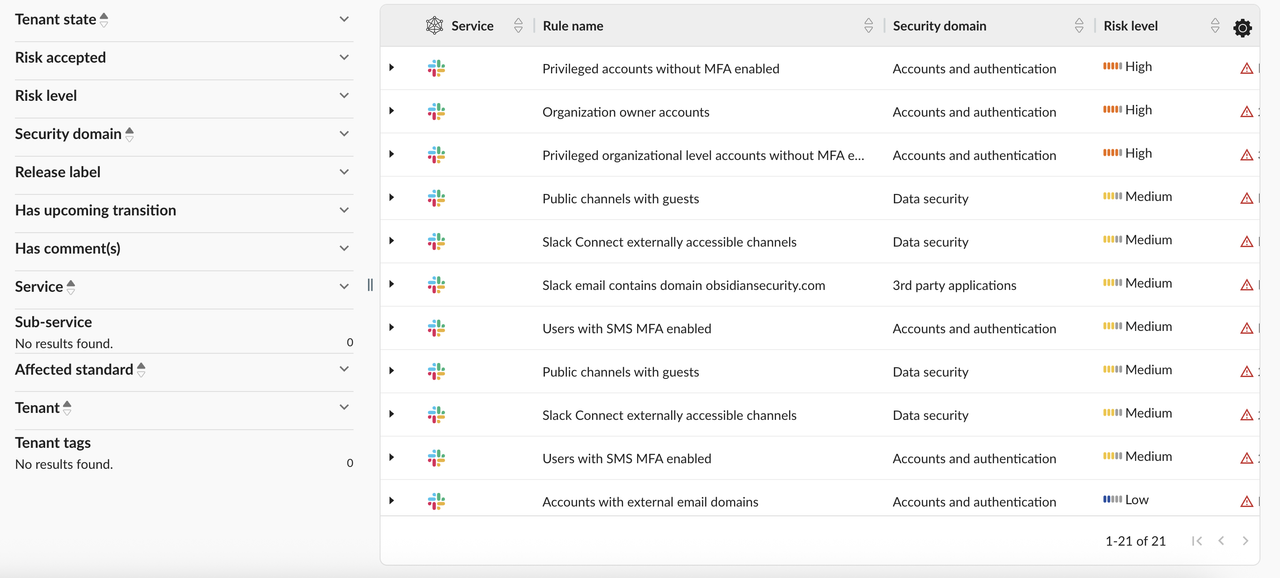1280x578 pixels.
Task: Click the High risk level indicator bars
Action: (x=1112, y=67)
